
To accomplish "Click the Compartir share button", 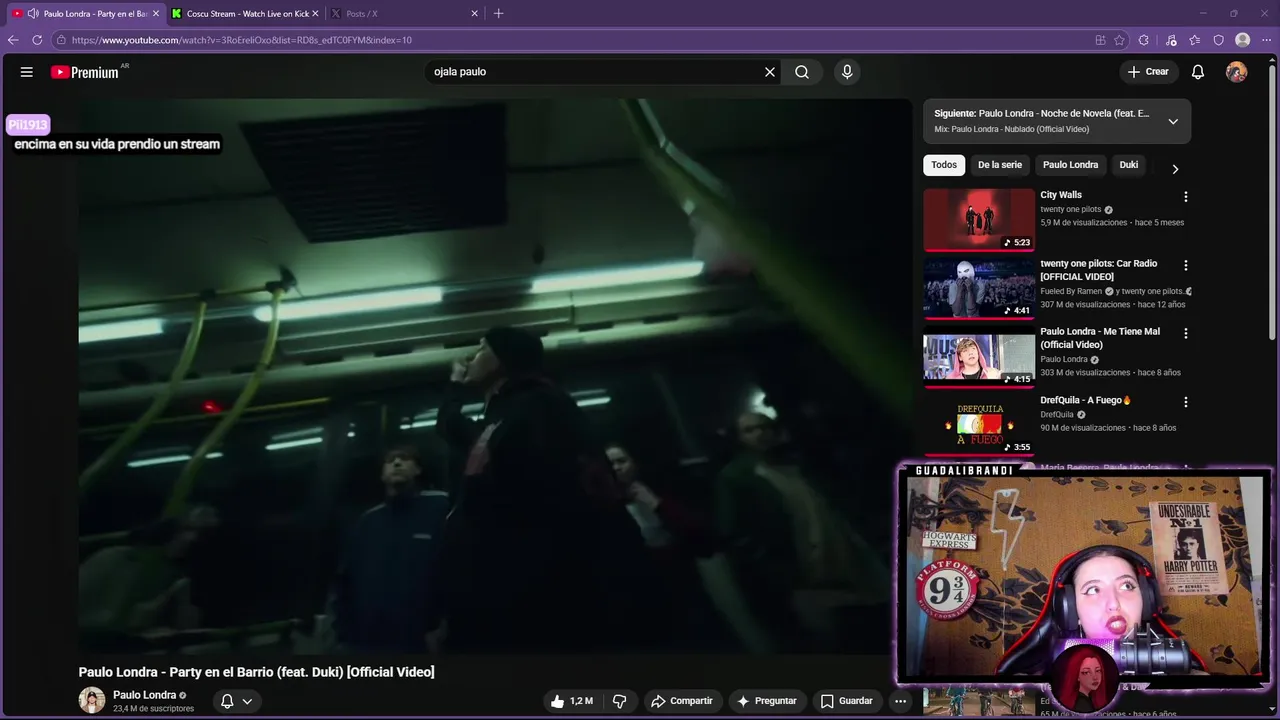I will click(681, 701).
